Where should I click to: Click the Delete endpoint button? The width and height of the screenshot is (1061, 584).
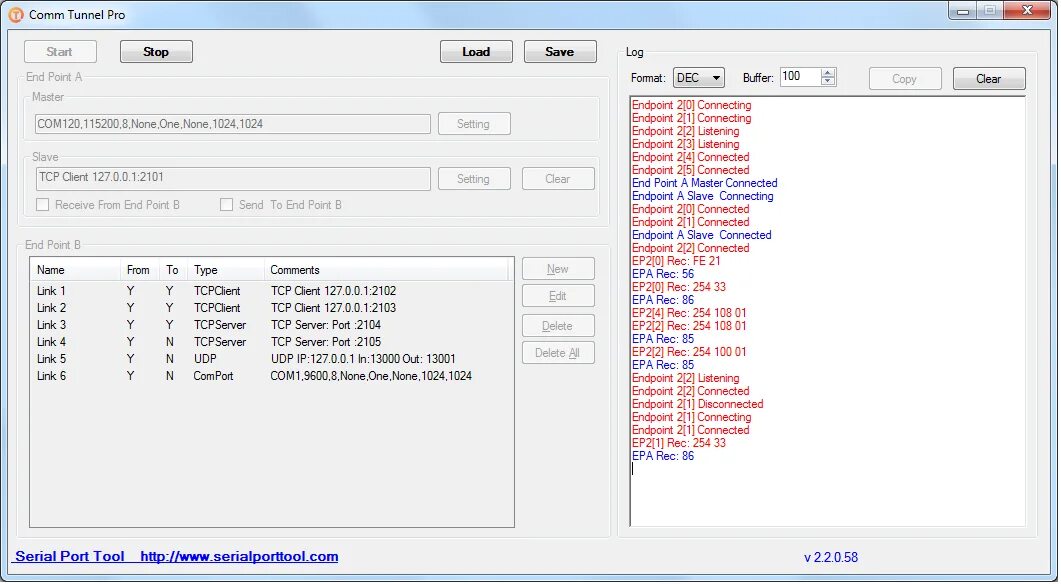558,325
